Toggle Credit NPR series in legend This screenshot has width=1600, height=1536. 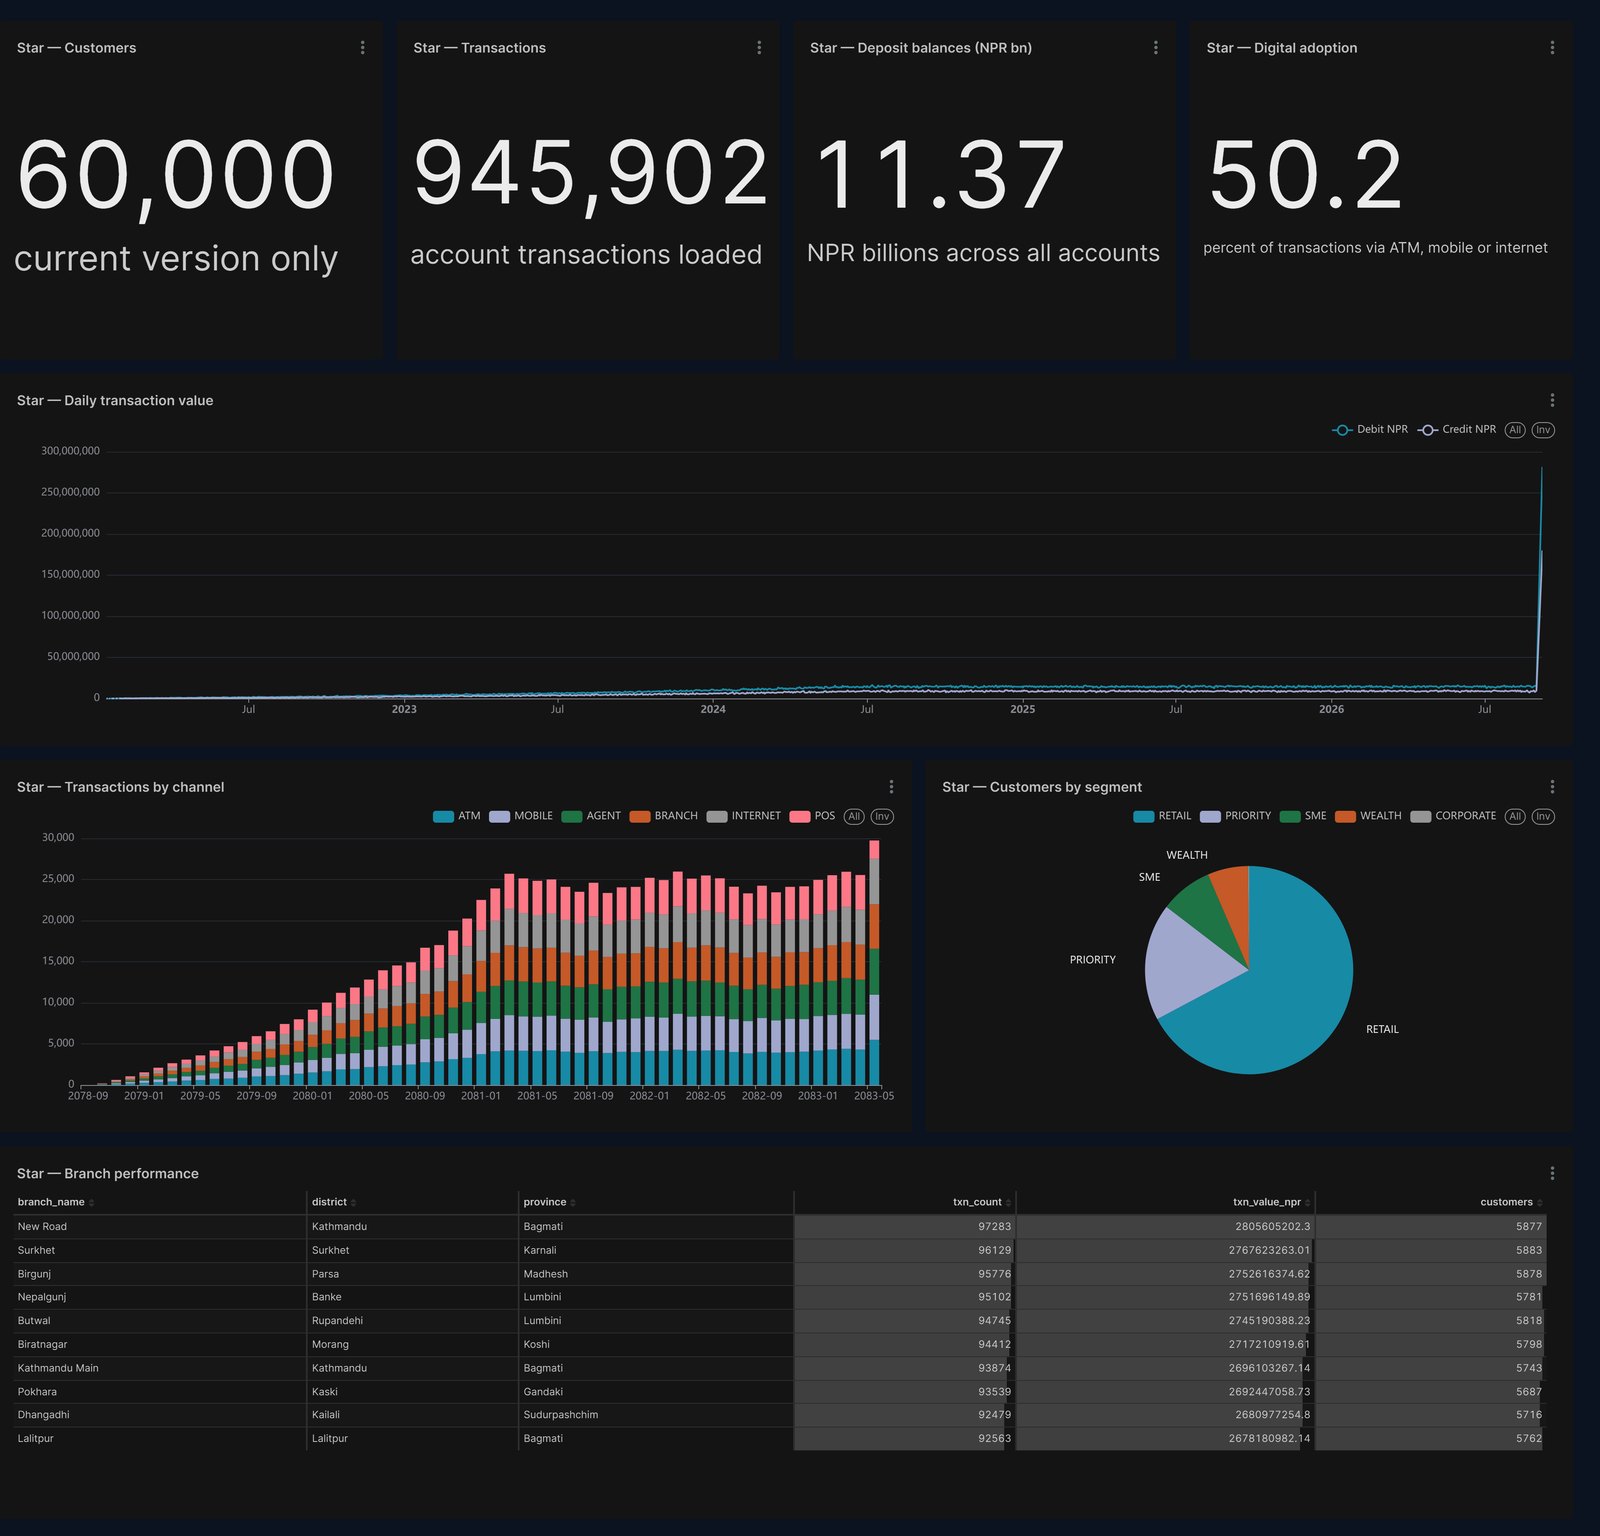pyautogui.click(x=1456, y=430)
